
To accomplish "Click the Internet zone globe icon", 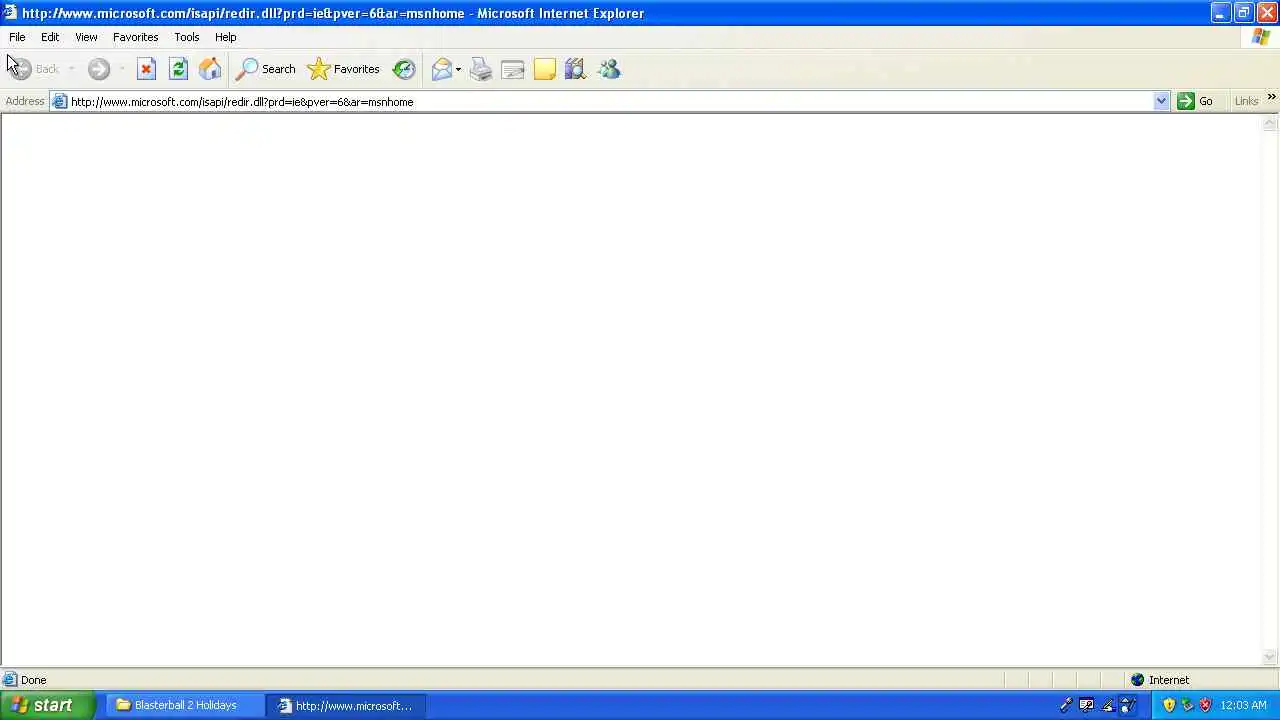I will (x=1137, y=680).
